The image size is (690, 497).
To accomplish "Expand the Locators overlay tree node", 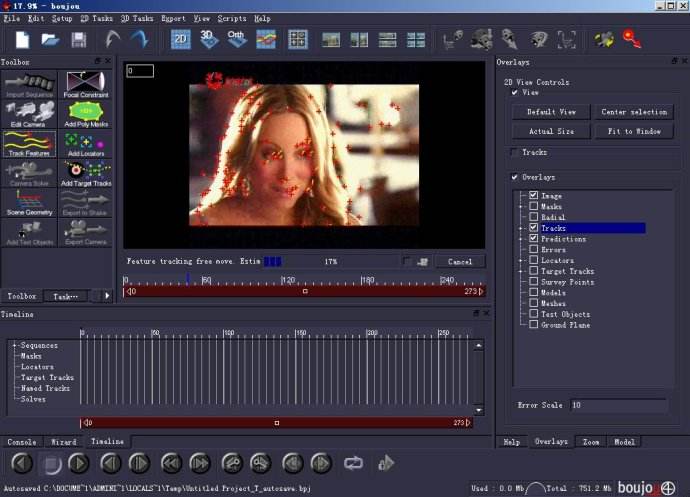I will click(x=521, y=260).
